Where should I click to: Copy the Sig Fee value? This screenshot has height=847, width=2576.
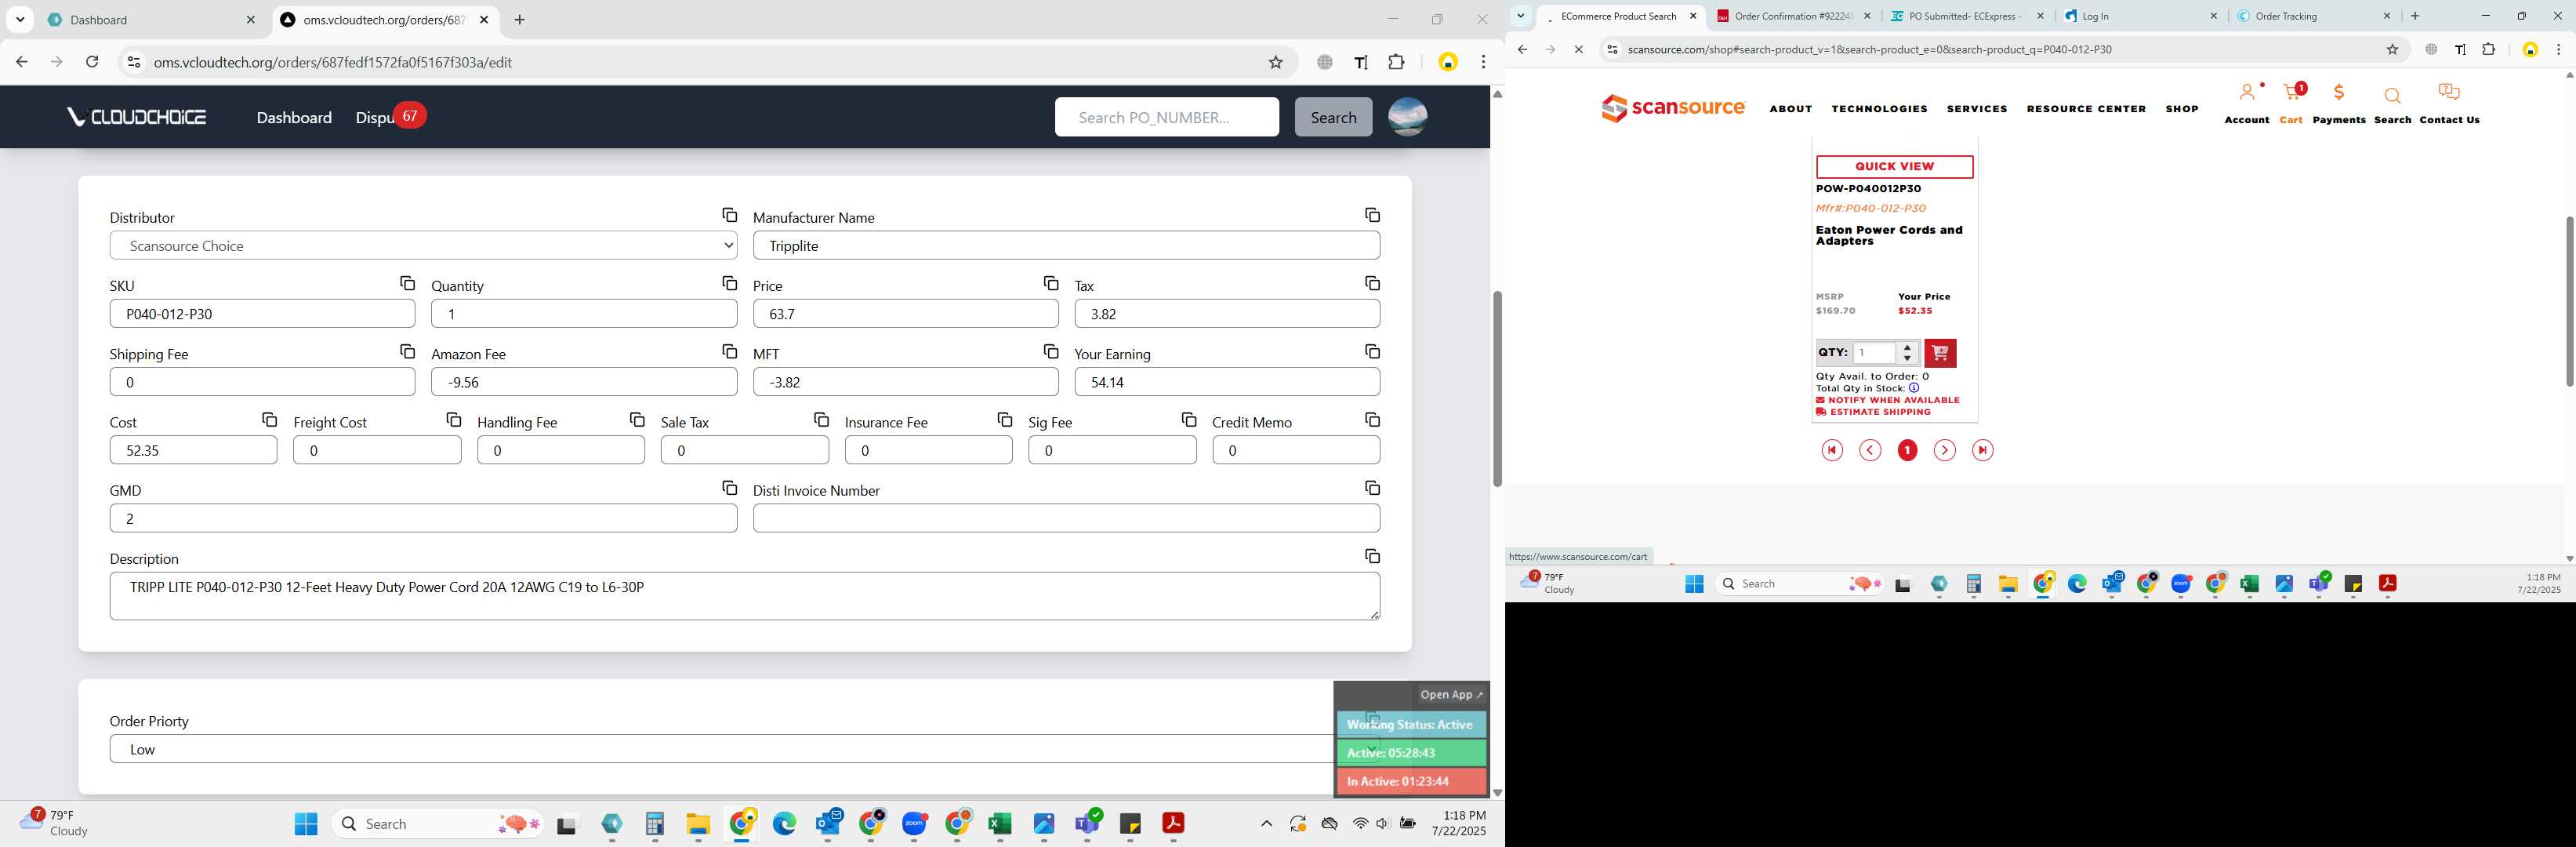point(1188,419)
